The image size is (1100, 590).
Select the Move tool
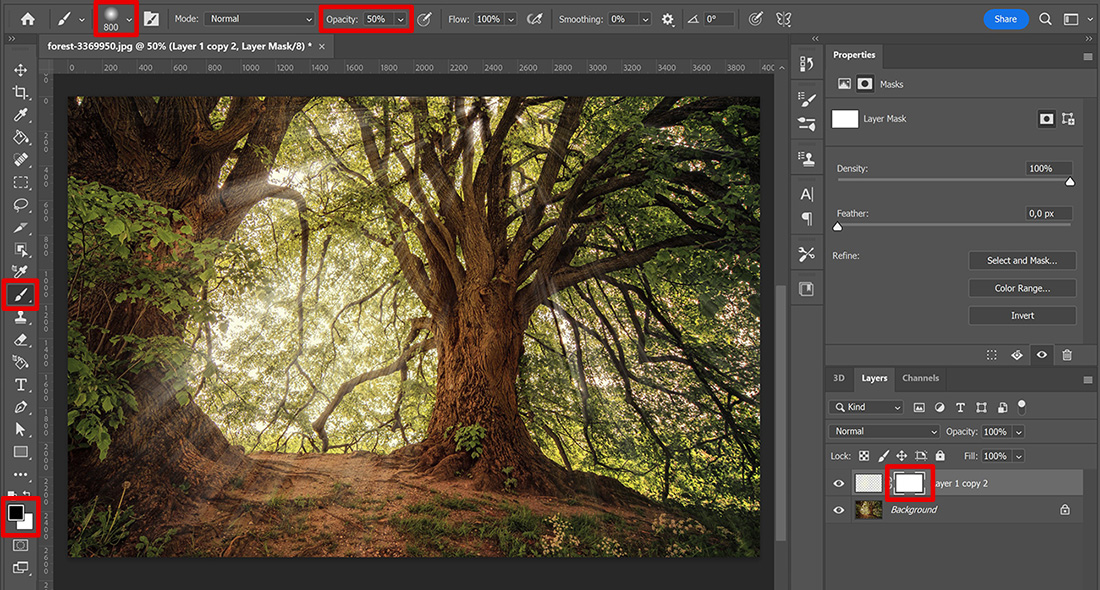pyautogui.click(x=22, y=70)
